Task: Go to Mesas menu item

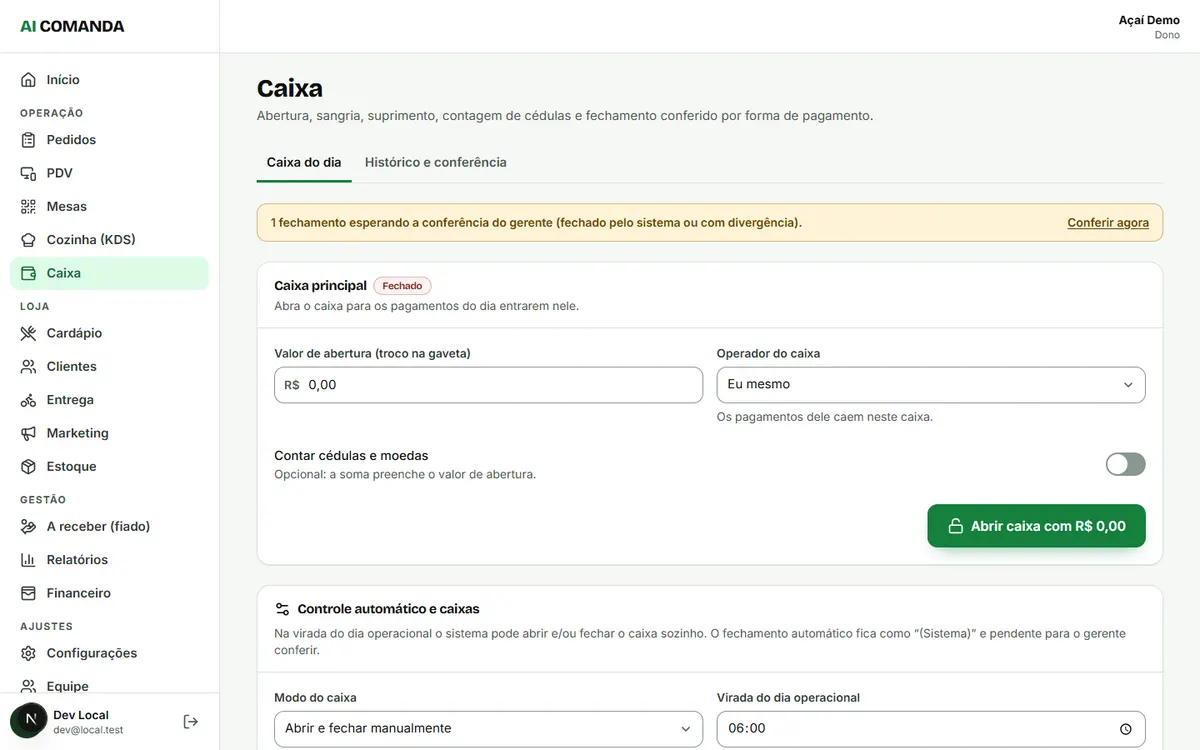Action: point(109,207)
